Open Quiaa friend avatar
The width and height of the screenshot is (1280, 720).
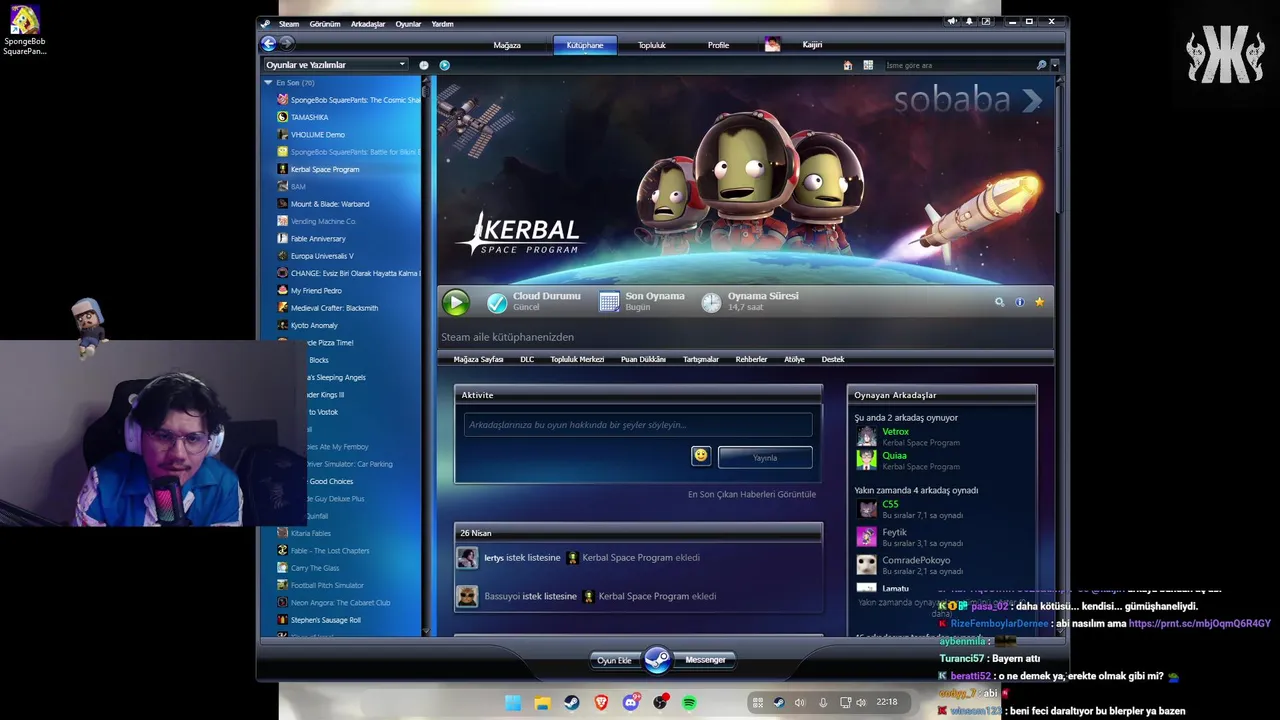(866, 460)
